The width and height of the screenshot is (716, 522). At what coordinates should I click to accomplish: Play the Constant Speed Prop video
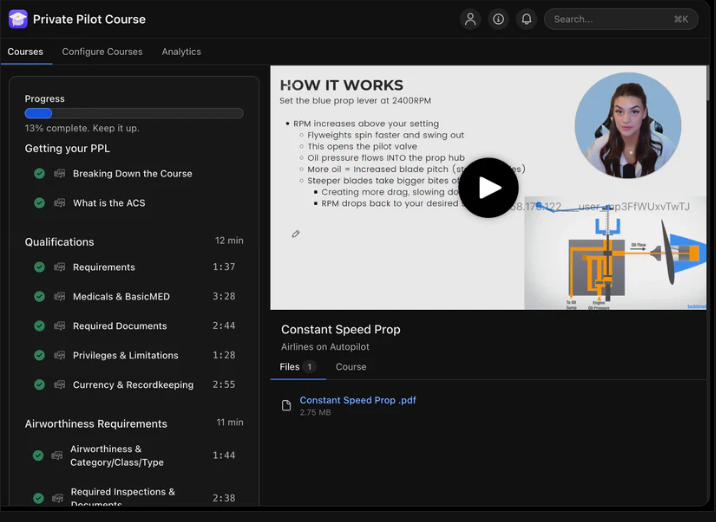click(488, 188)
